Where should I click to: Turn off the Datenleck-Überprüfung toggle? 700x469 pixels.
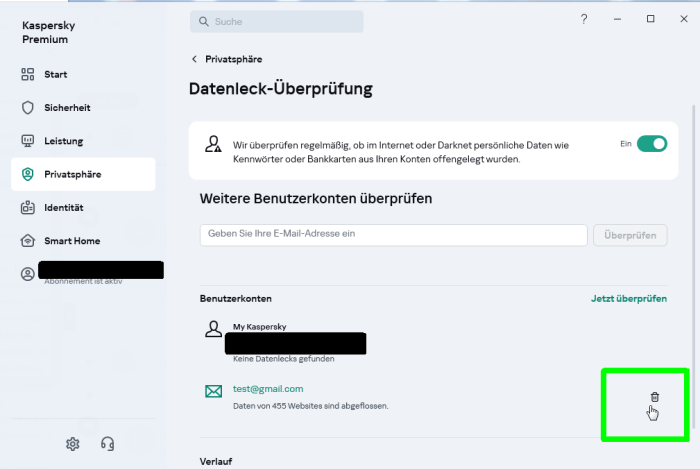[x=652, y=144]
